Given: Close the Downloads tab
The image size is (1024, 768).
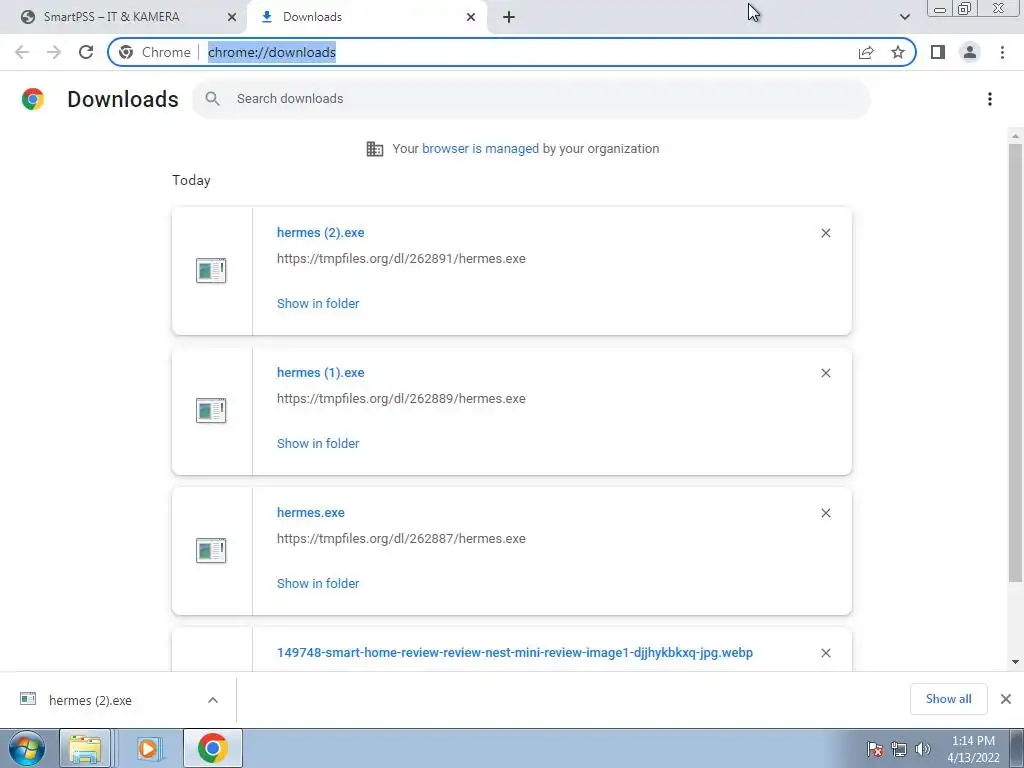Looking at the screenshot, I should click(x=471, y=17).
